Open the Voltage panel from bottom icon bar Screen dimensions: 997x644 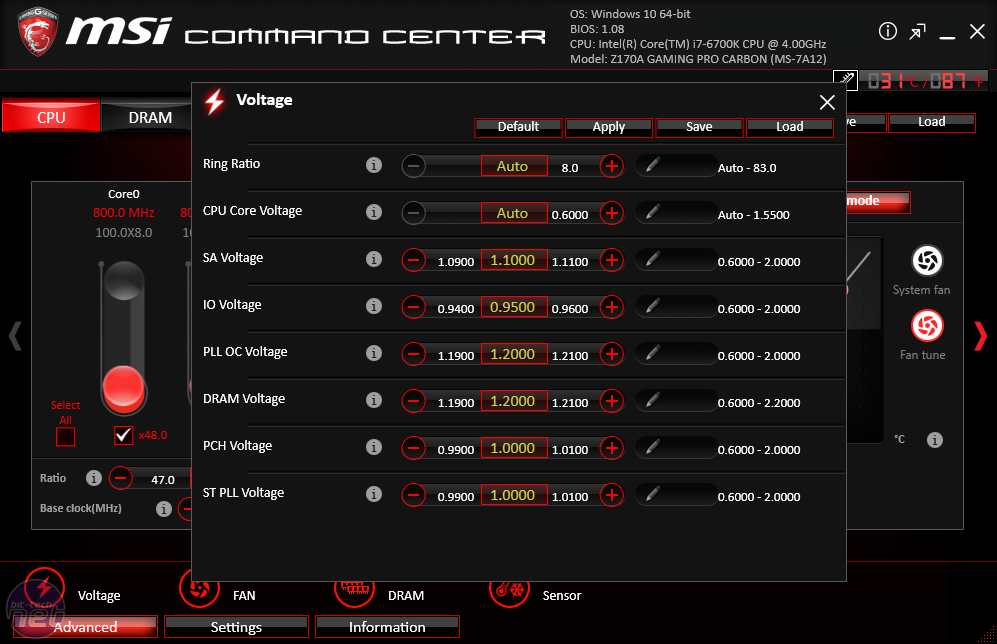(x=45, y=589)
